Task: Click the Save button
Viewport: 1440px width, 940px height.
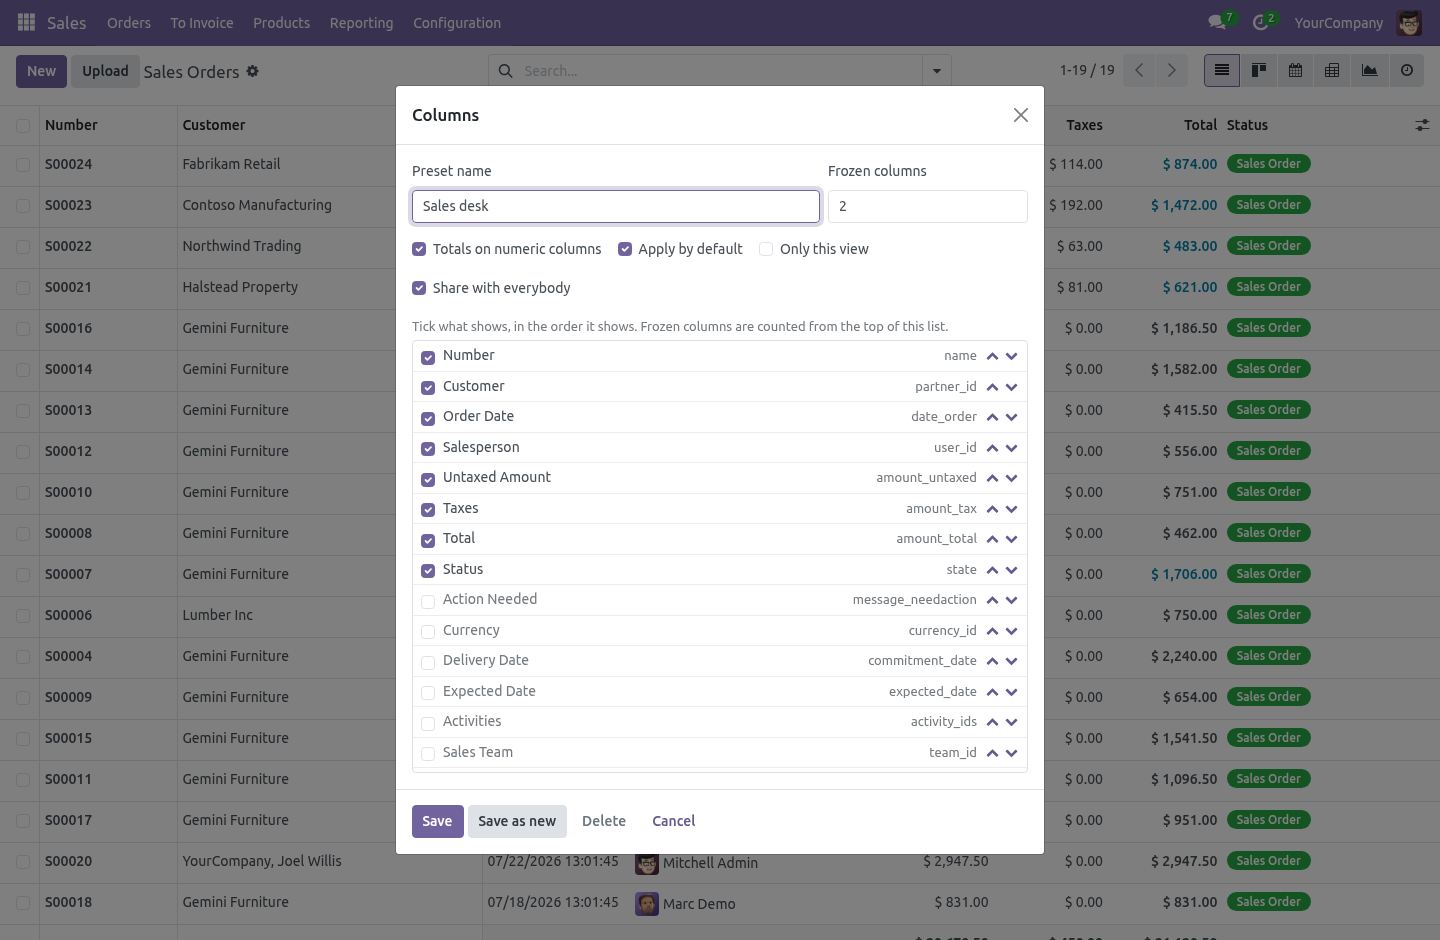Action: tap(437, 821)
